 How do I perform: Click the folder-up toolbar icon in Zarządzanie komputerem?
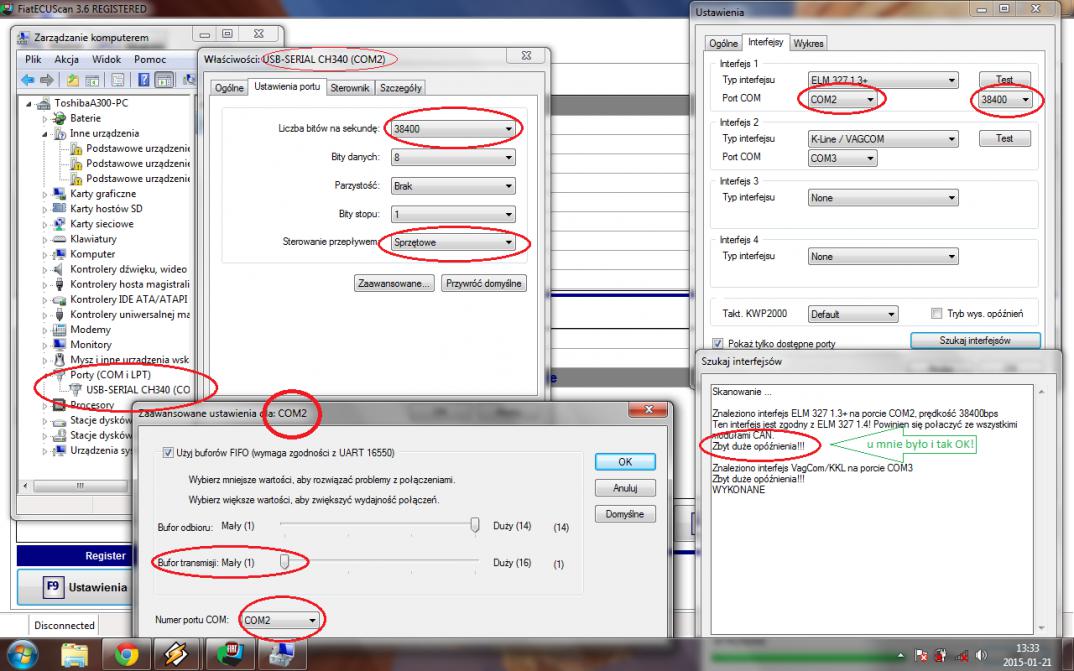pyautogui.click(x=73, y=80)
